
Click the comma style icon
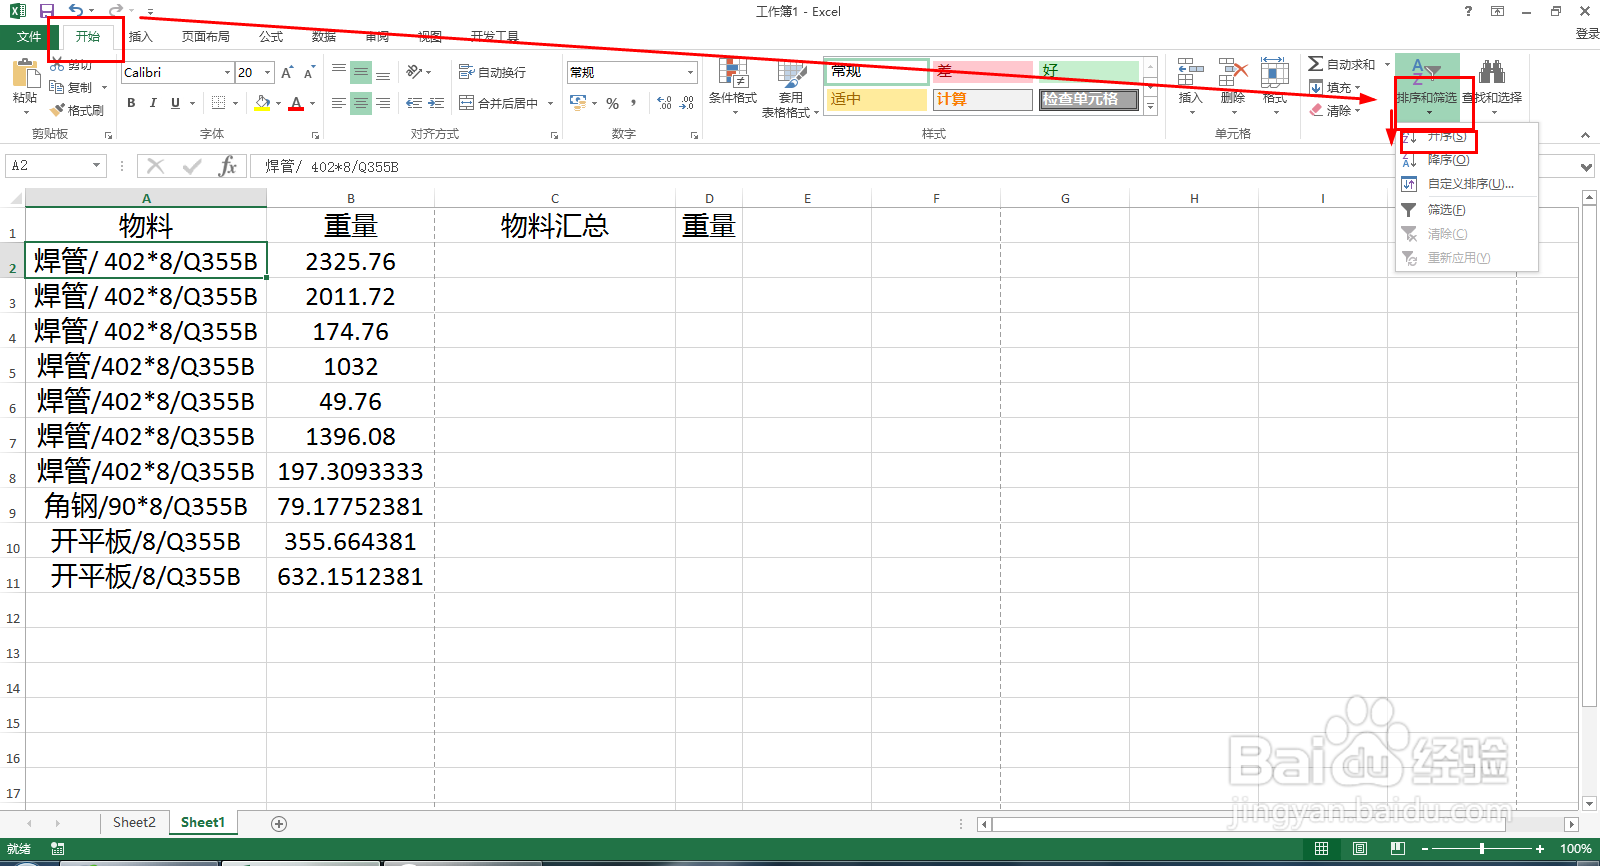coord(634,103)
